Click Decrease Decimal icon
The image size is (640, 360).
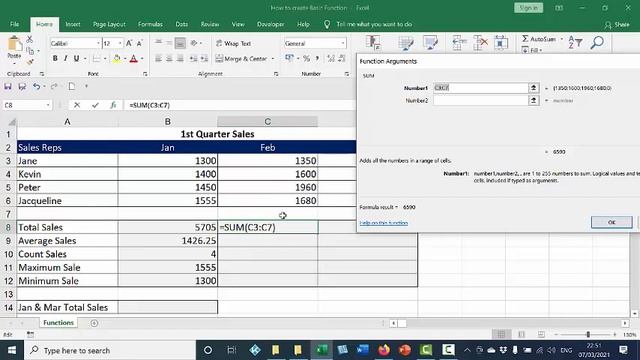click(x=342, y=59)
